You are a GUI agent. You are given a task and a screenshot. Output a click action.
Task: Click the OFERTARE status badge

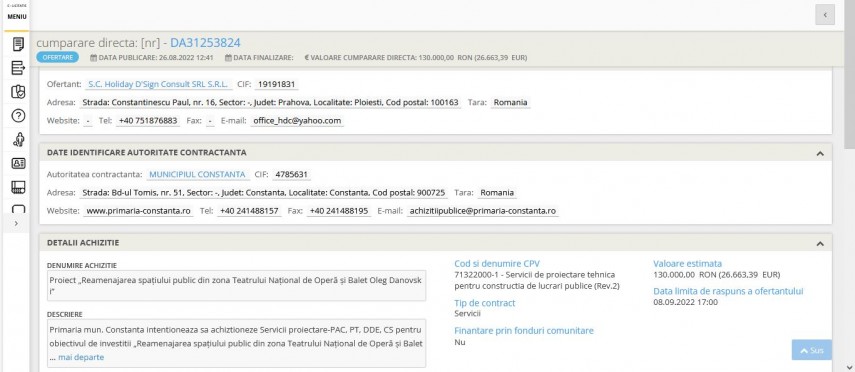[57, 57]
